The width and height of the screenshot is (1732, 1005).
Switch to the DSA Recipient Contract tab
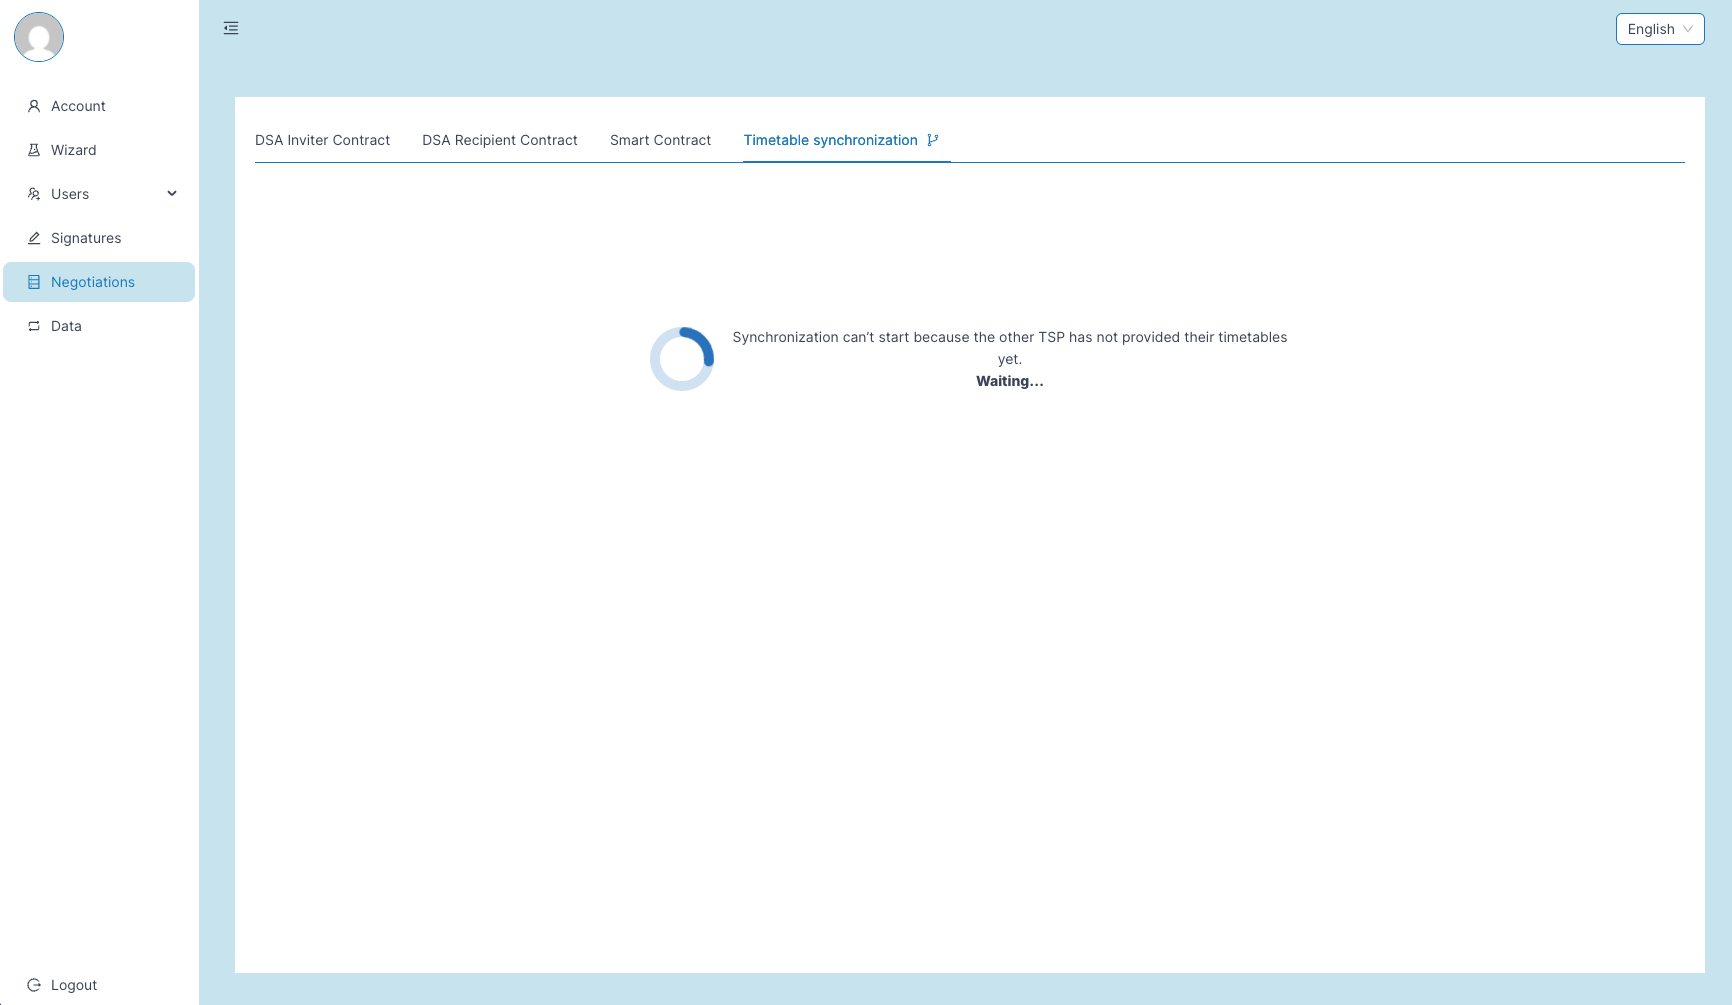click(500, 140)
